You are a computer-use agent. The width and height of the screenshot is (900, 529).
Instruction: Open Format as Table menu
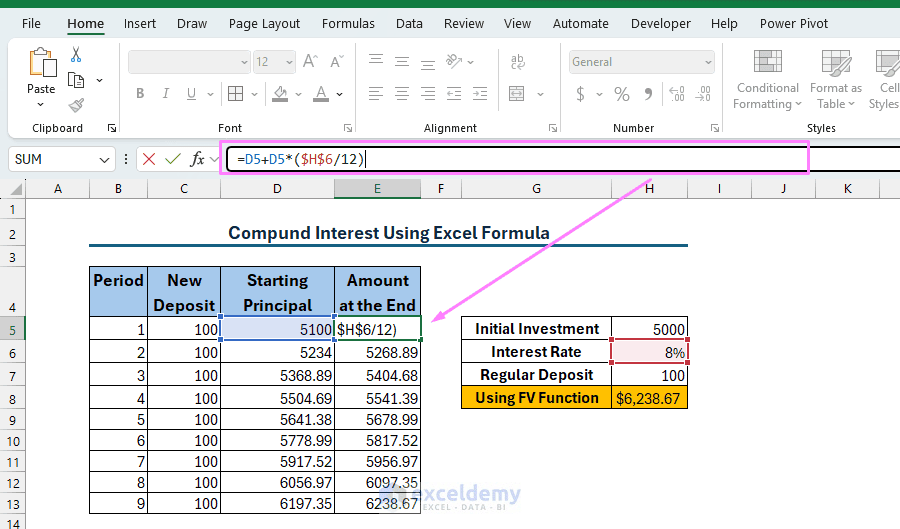coord(836,79)
